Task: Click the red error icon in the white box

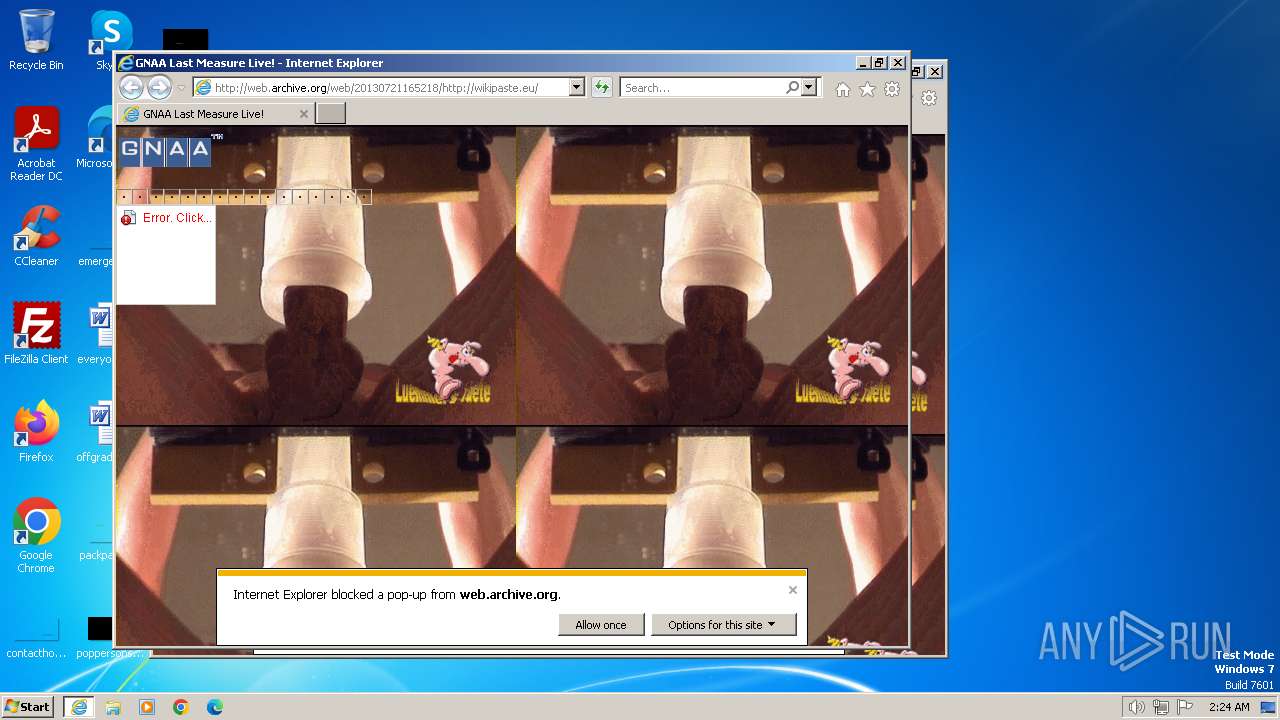Action: click(x=128, y=218)
